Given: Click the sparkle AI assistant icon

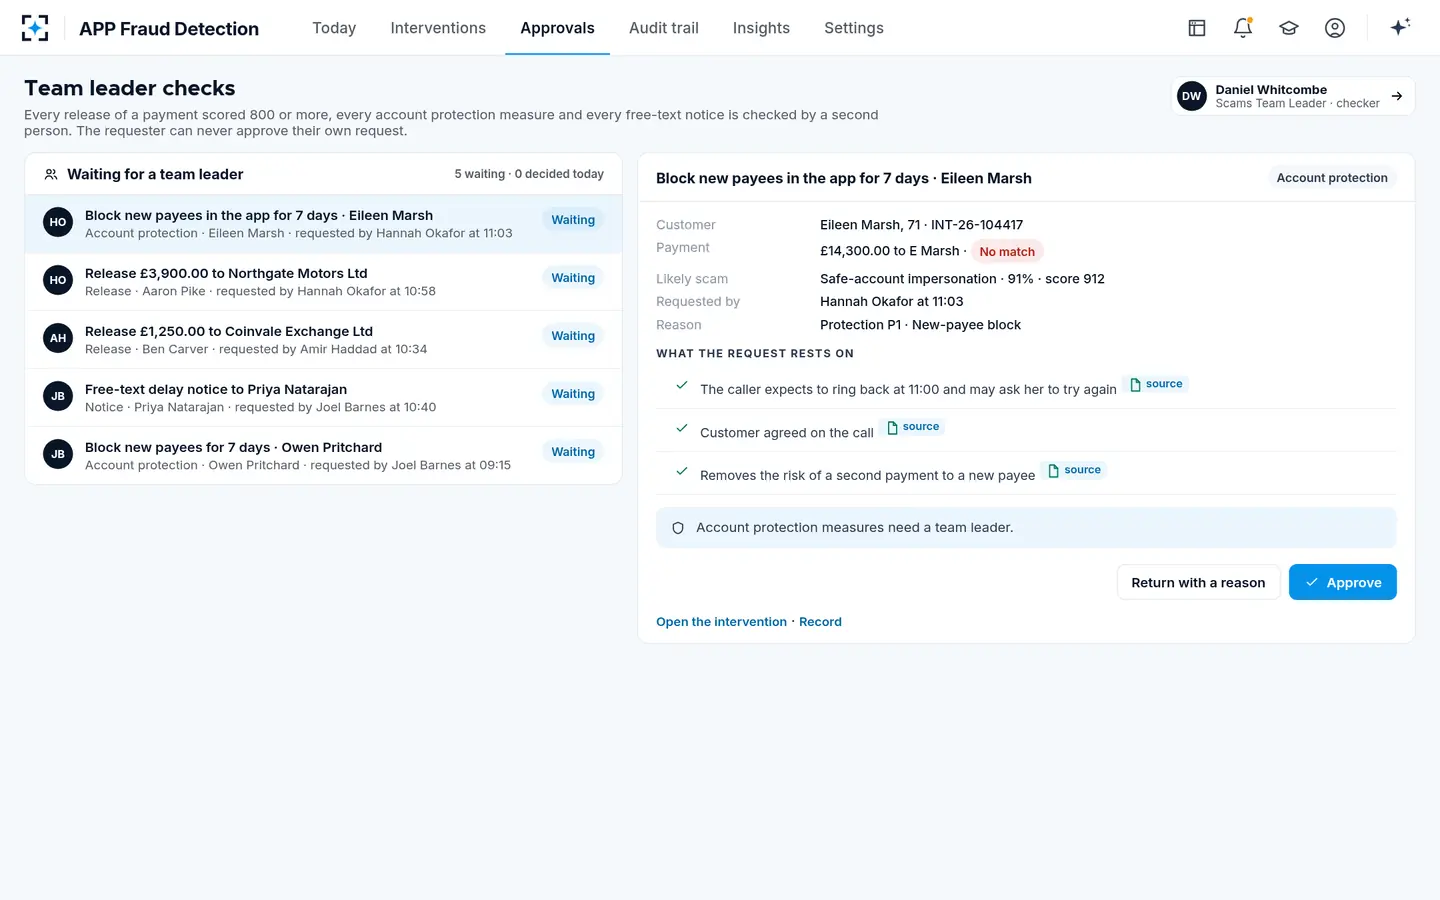Looking at the screenshot, I should point(1400,27).
